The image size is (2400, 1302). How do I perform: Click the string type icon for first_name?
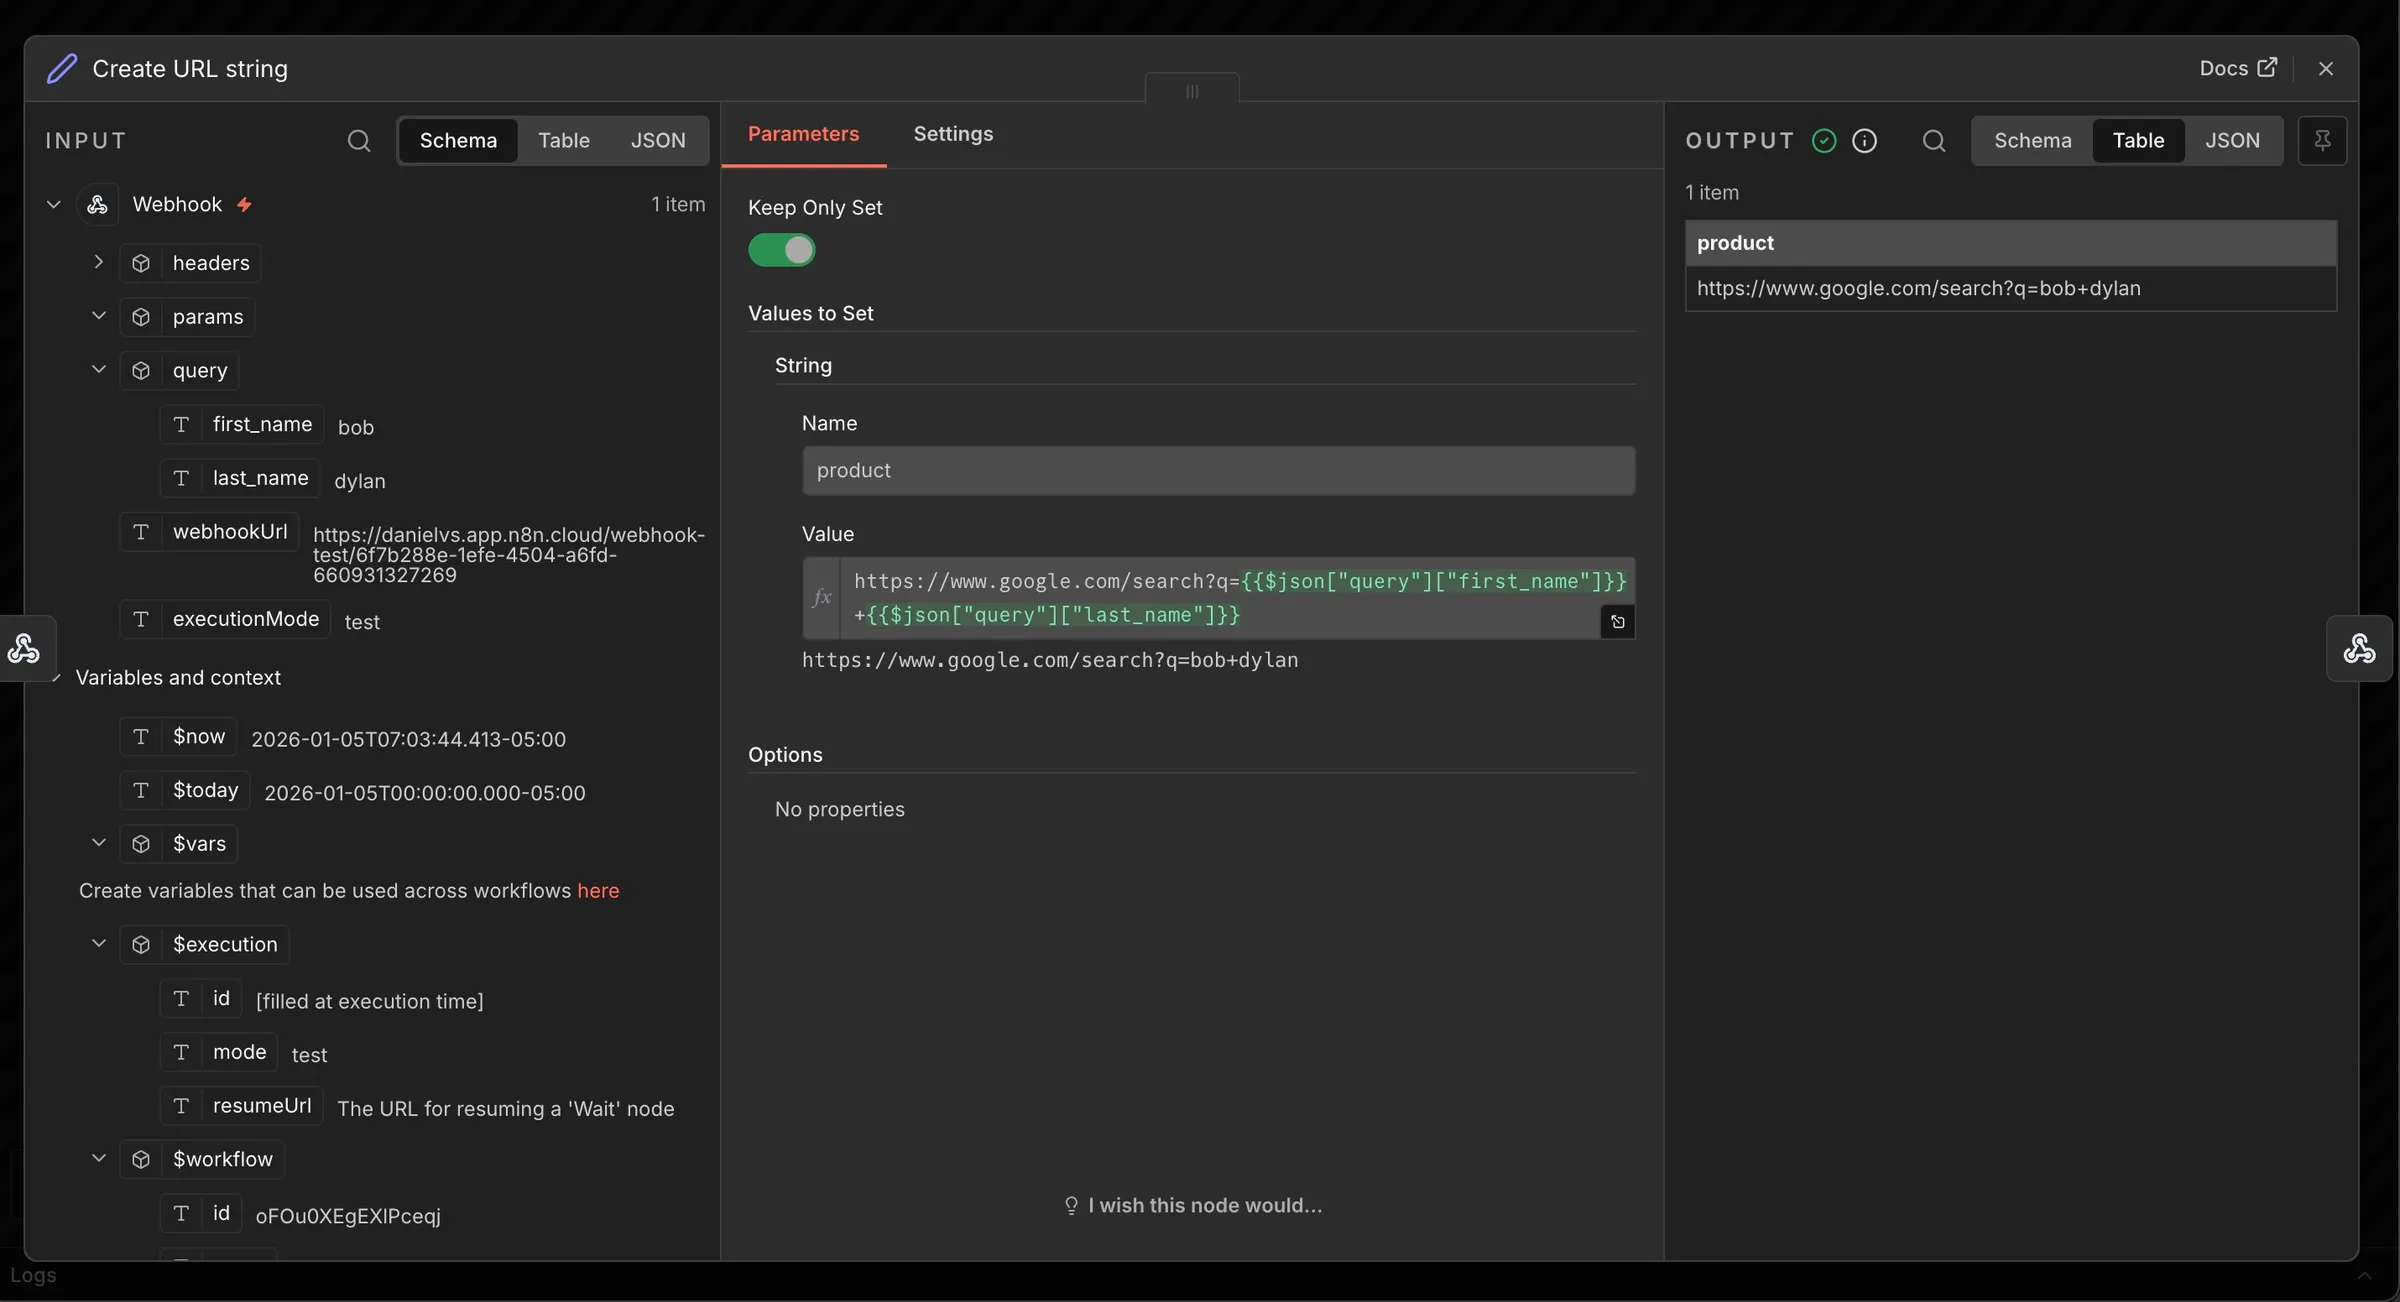click(181, 425)
